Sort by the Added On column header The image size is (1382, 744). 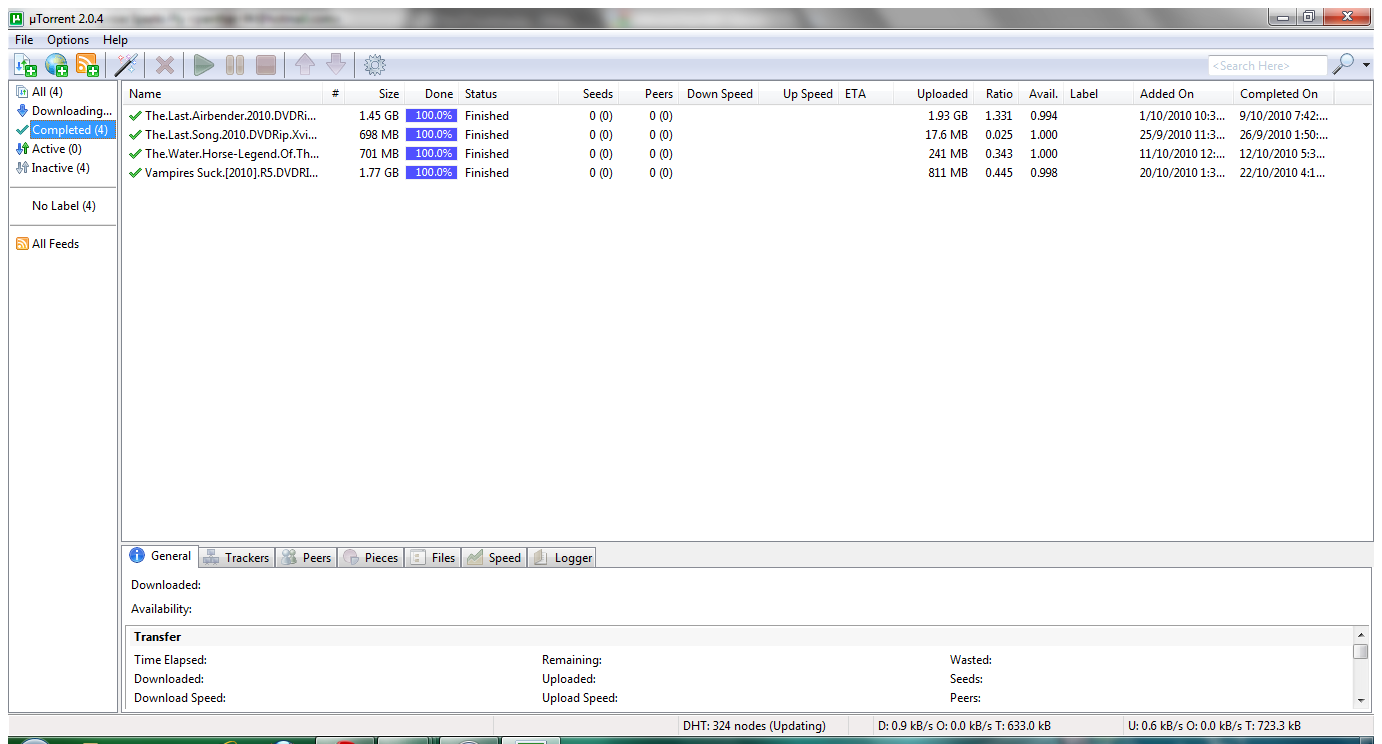pos(1183,94)
